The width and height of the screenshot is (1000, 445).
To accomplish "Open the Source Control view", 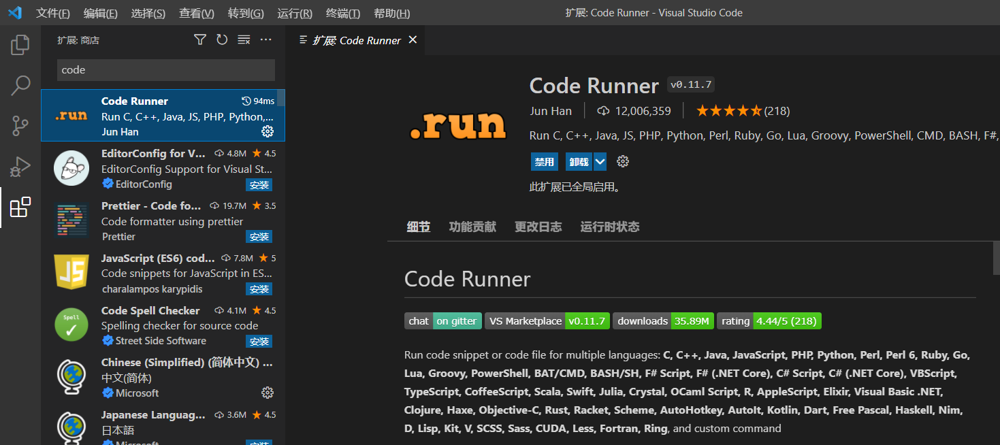I will coord(20,126).
